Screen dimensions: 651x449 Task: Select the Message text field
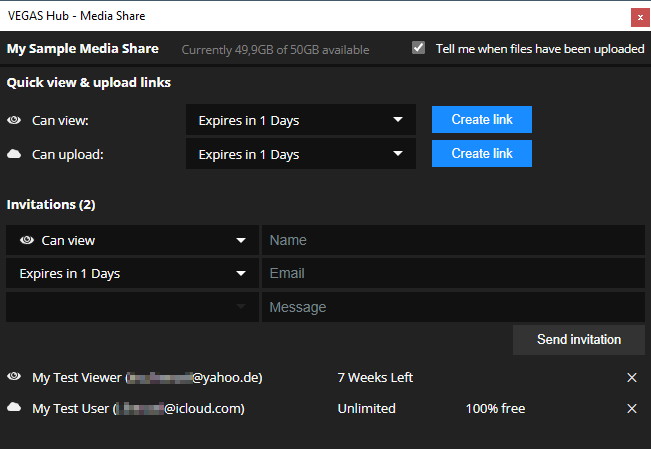(453, 307)
